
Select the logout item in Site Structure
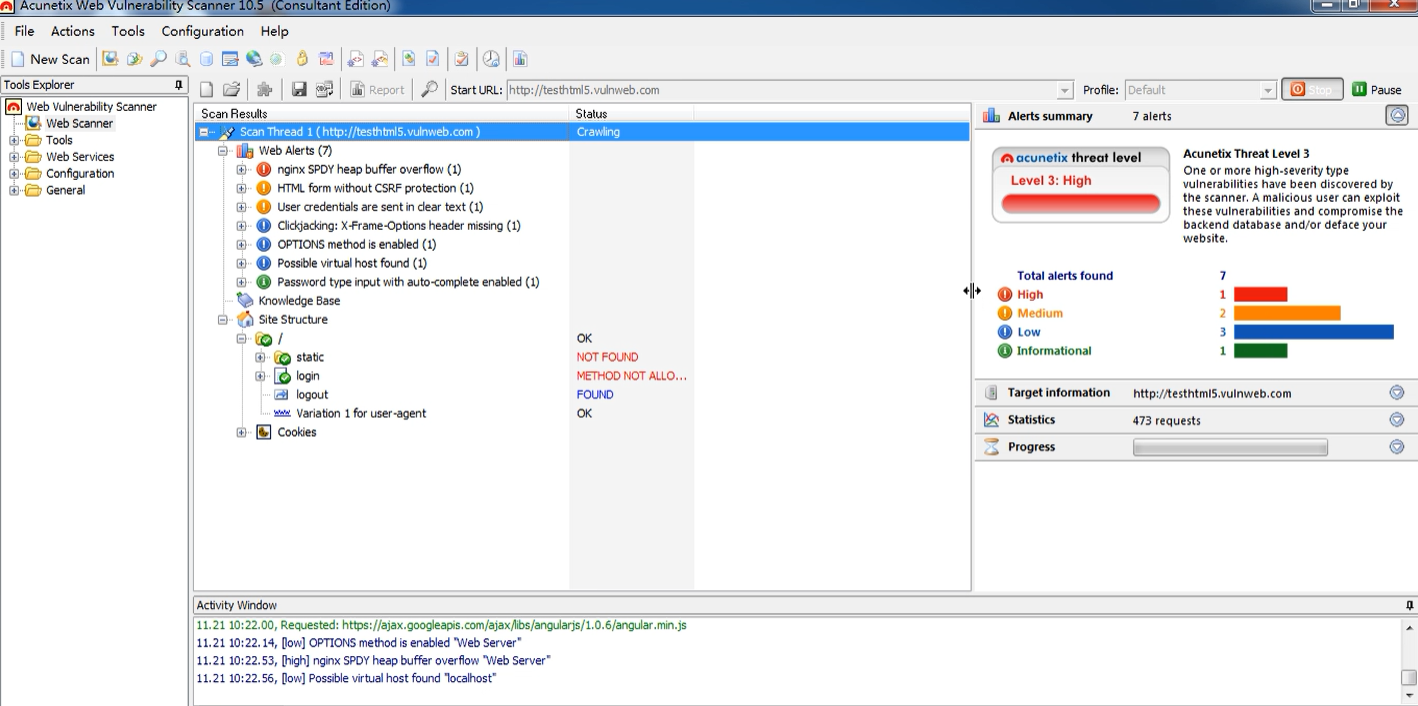[x=312, y=395]
